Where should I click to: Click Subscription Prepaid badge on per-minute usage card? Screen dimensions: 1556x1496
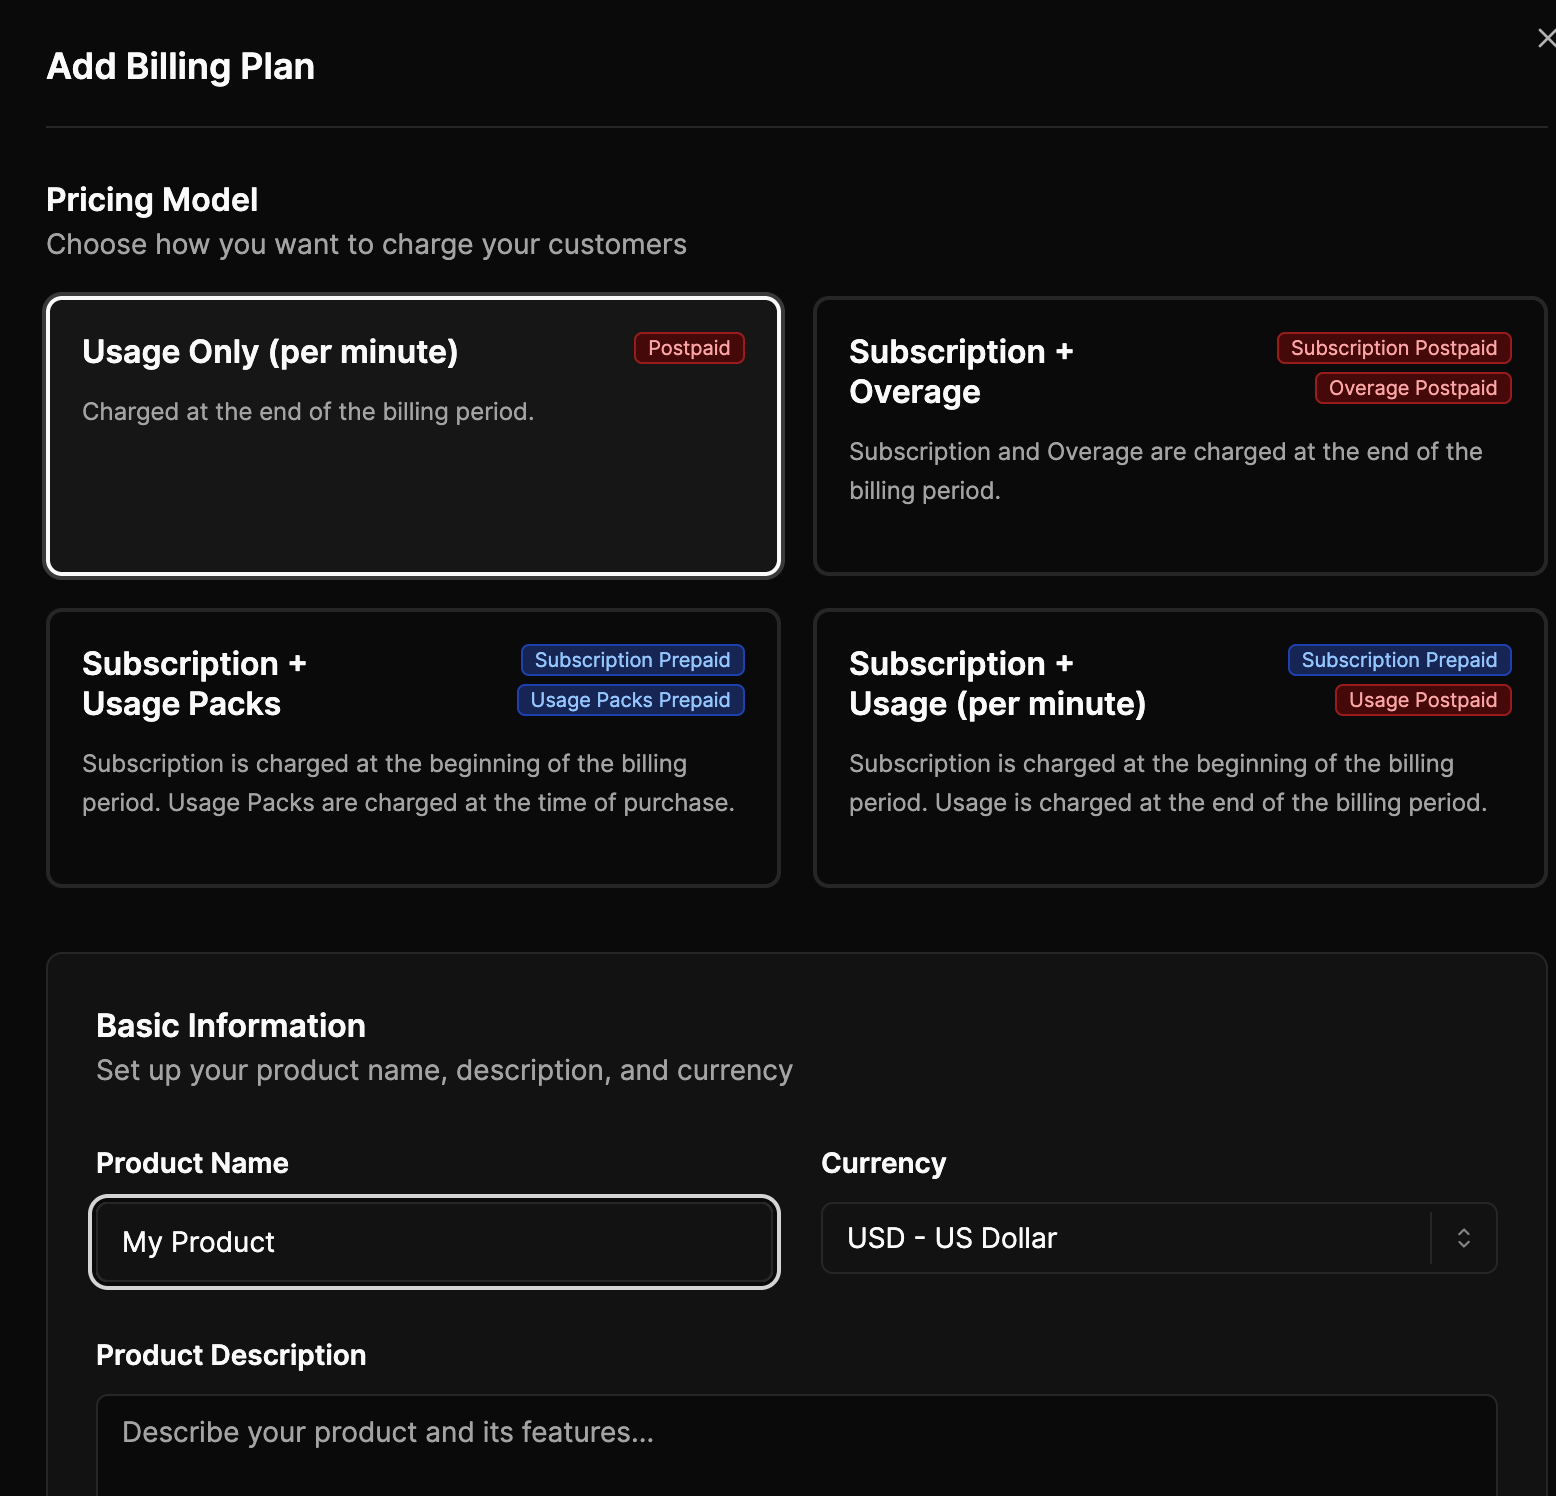pos(1398,660)
